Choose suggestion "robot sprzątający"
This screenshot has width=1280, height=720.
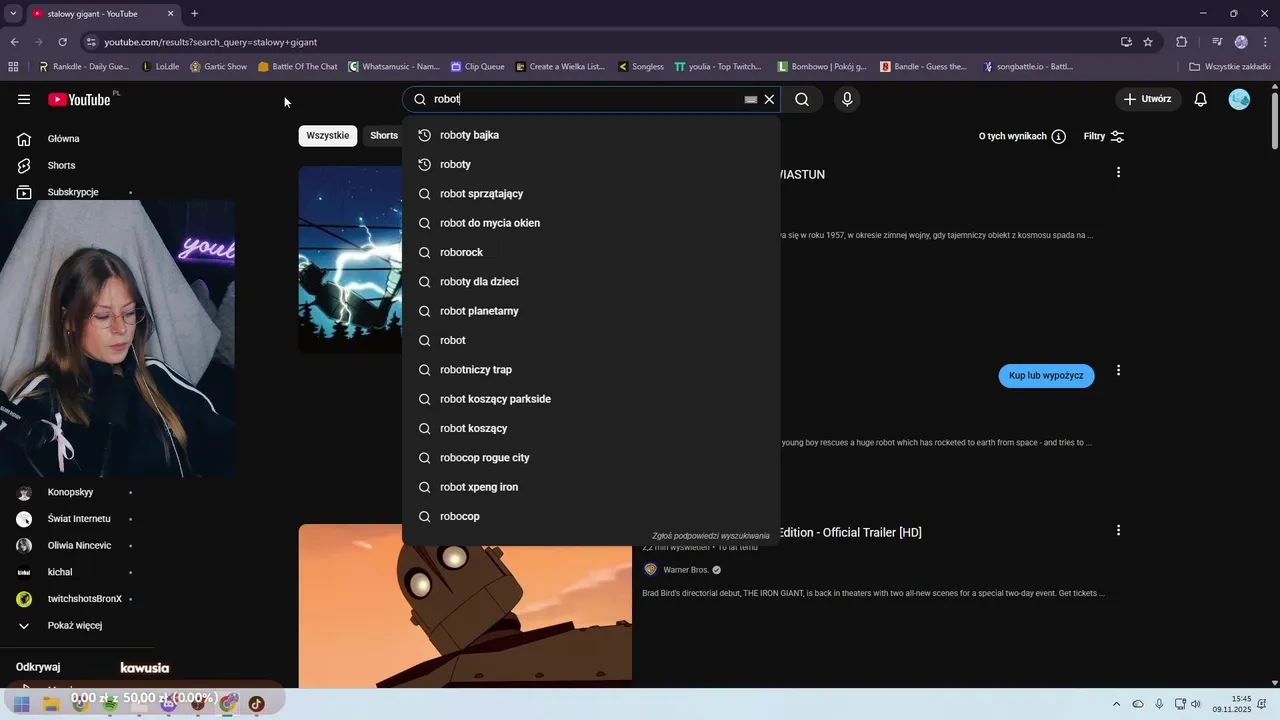click(590, 194)
